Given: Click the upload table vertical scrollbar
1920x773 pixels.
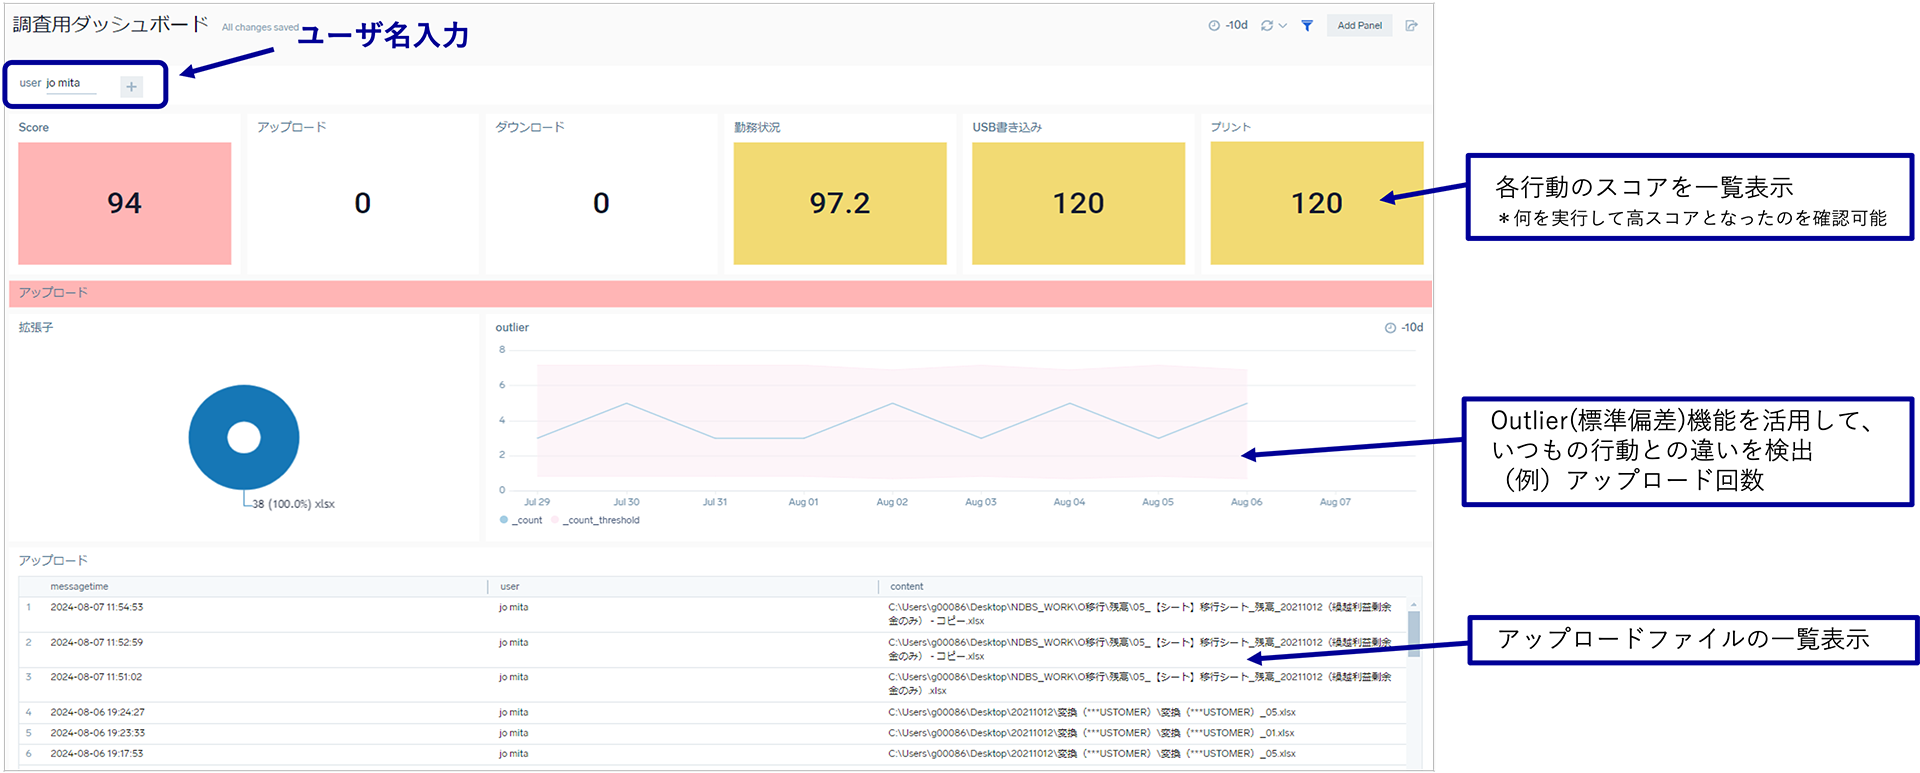Looking at the screenshot, I should [x=1414, y=633].
